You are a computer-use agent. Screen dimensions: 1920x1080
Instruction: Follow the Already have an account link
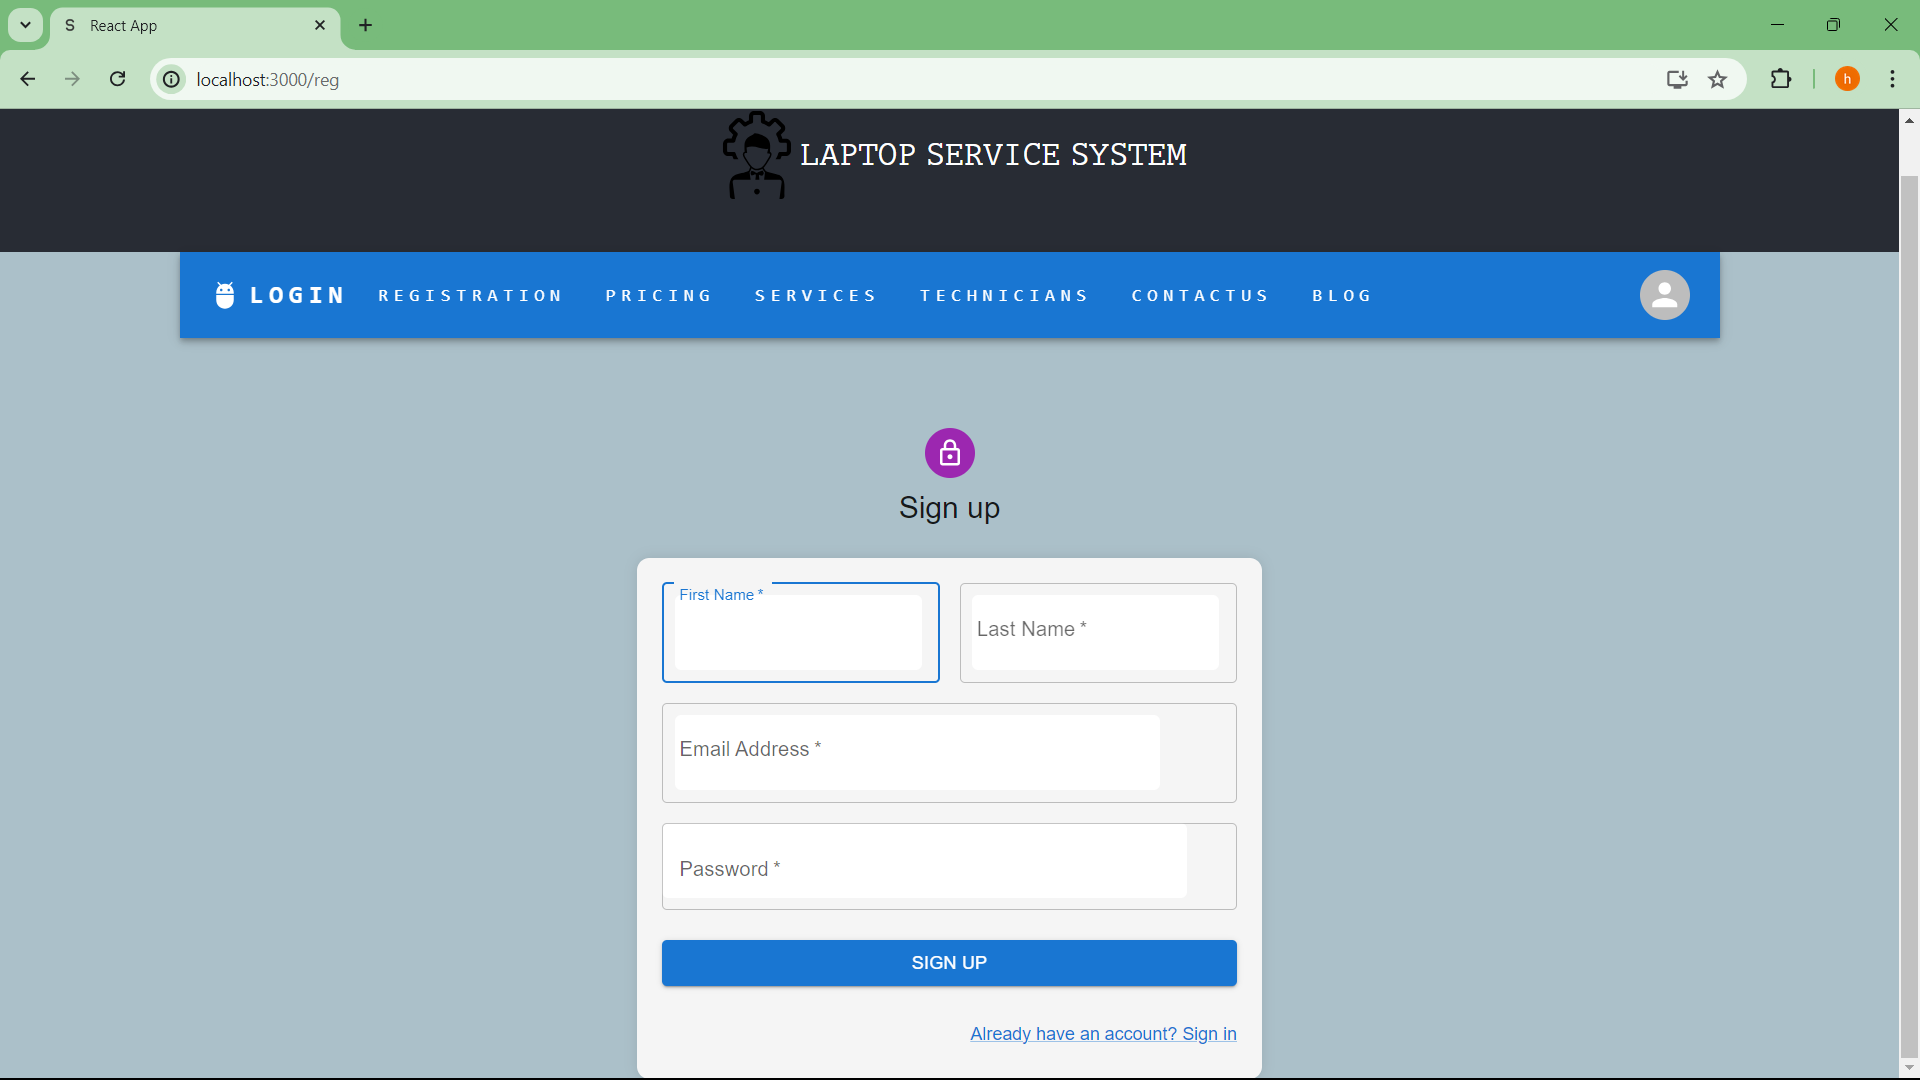pos(1103,1034)
